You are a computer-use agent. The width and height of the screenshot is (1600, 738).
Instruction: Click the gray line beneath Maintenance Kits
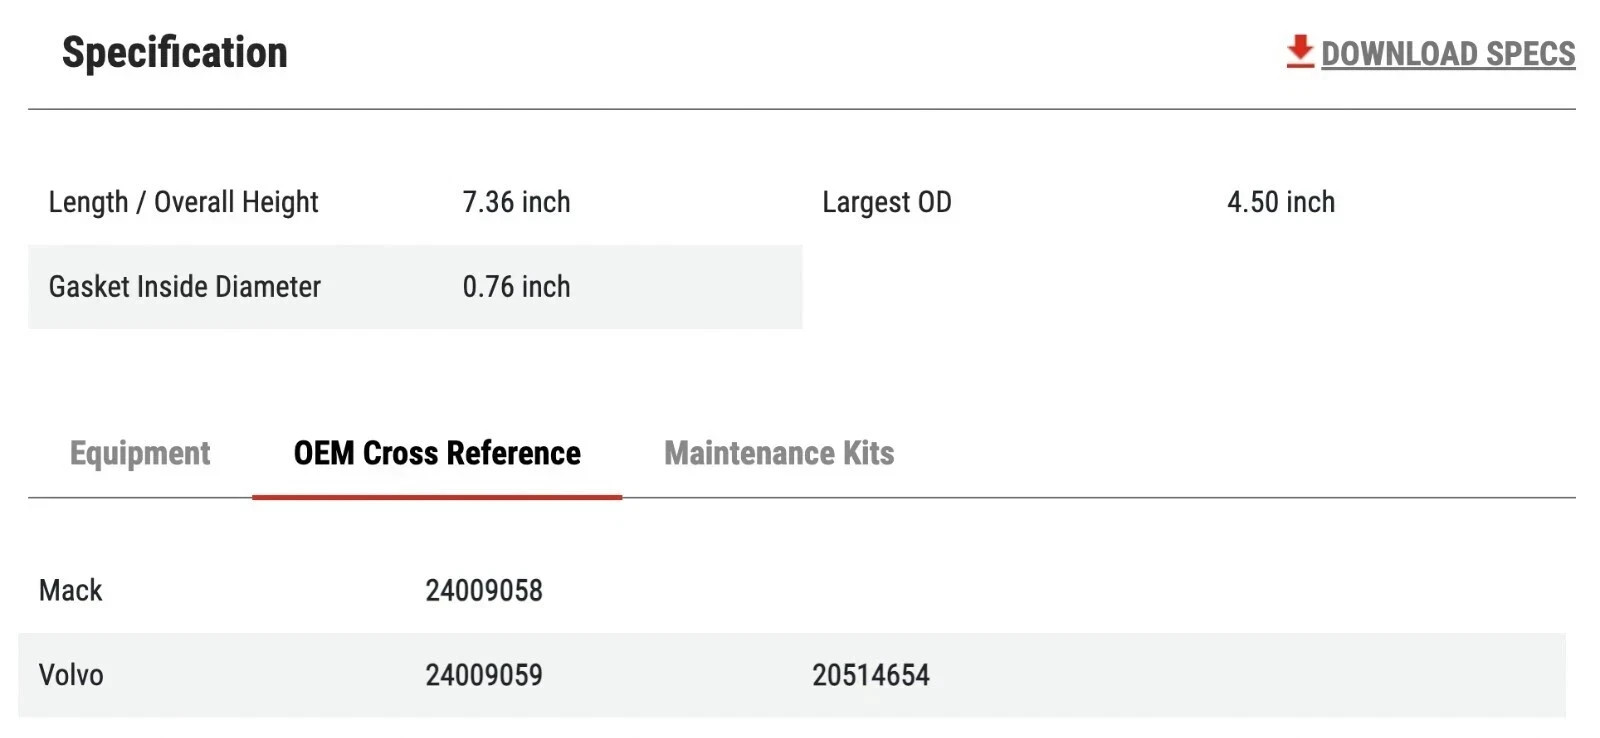pyautogui.click(x=779, y=497)
